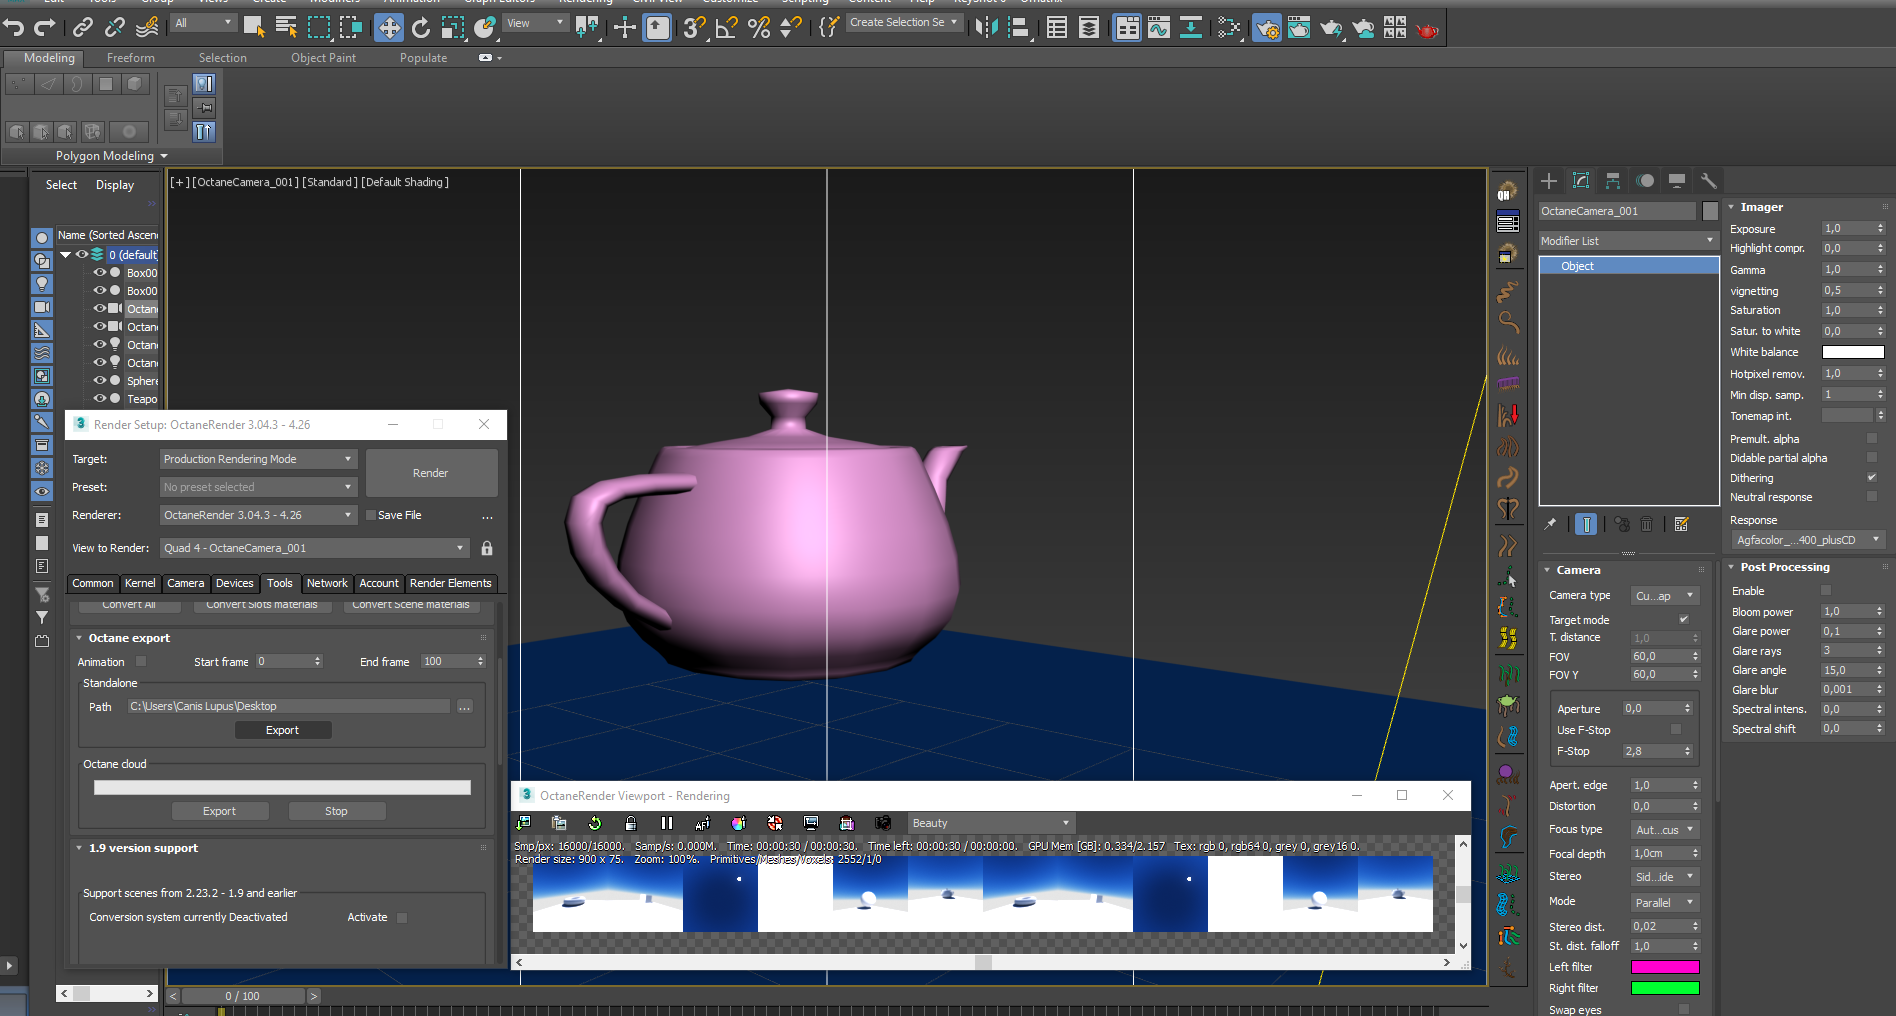Enable Post Processing checkbox
The height and width of the screenshot is (1016, 1896).
(x=1826, y=590)
